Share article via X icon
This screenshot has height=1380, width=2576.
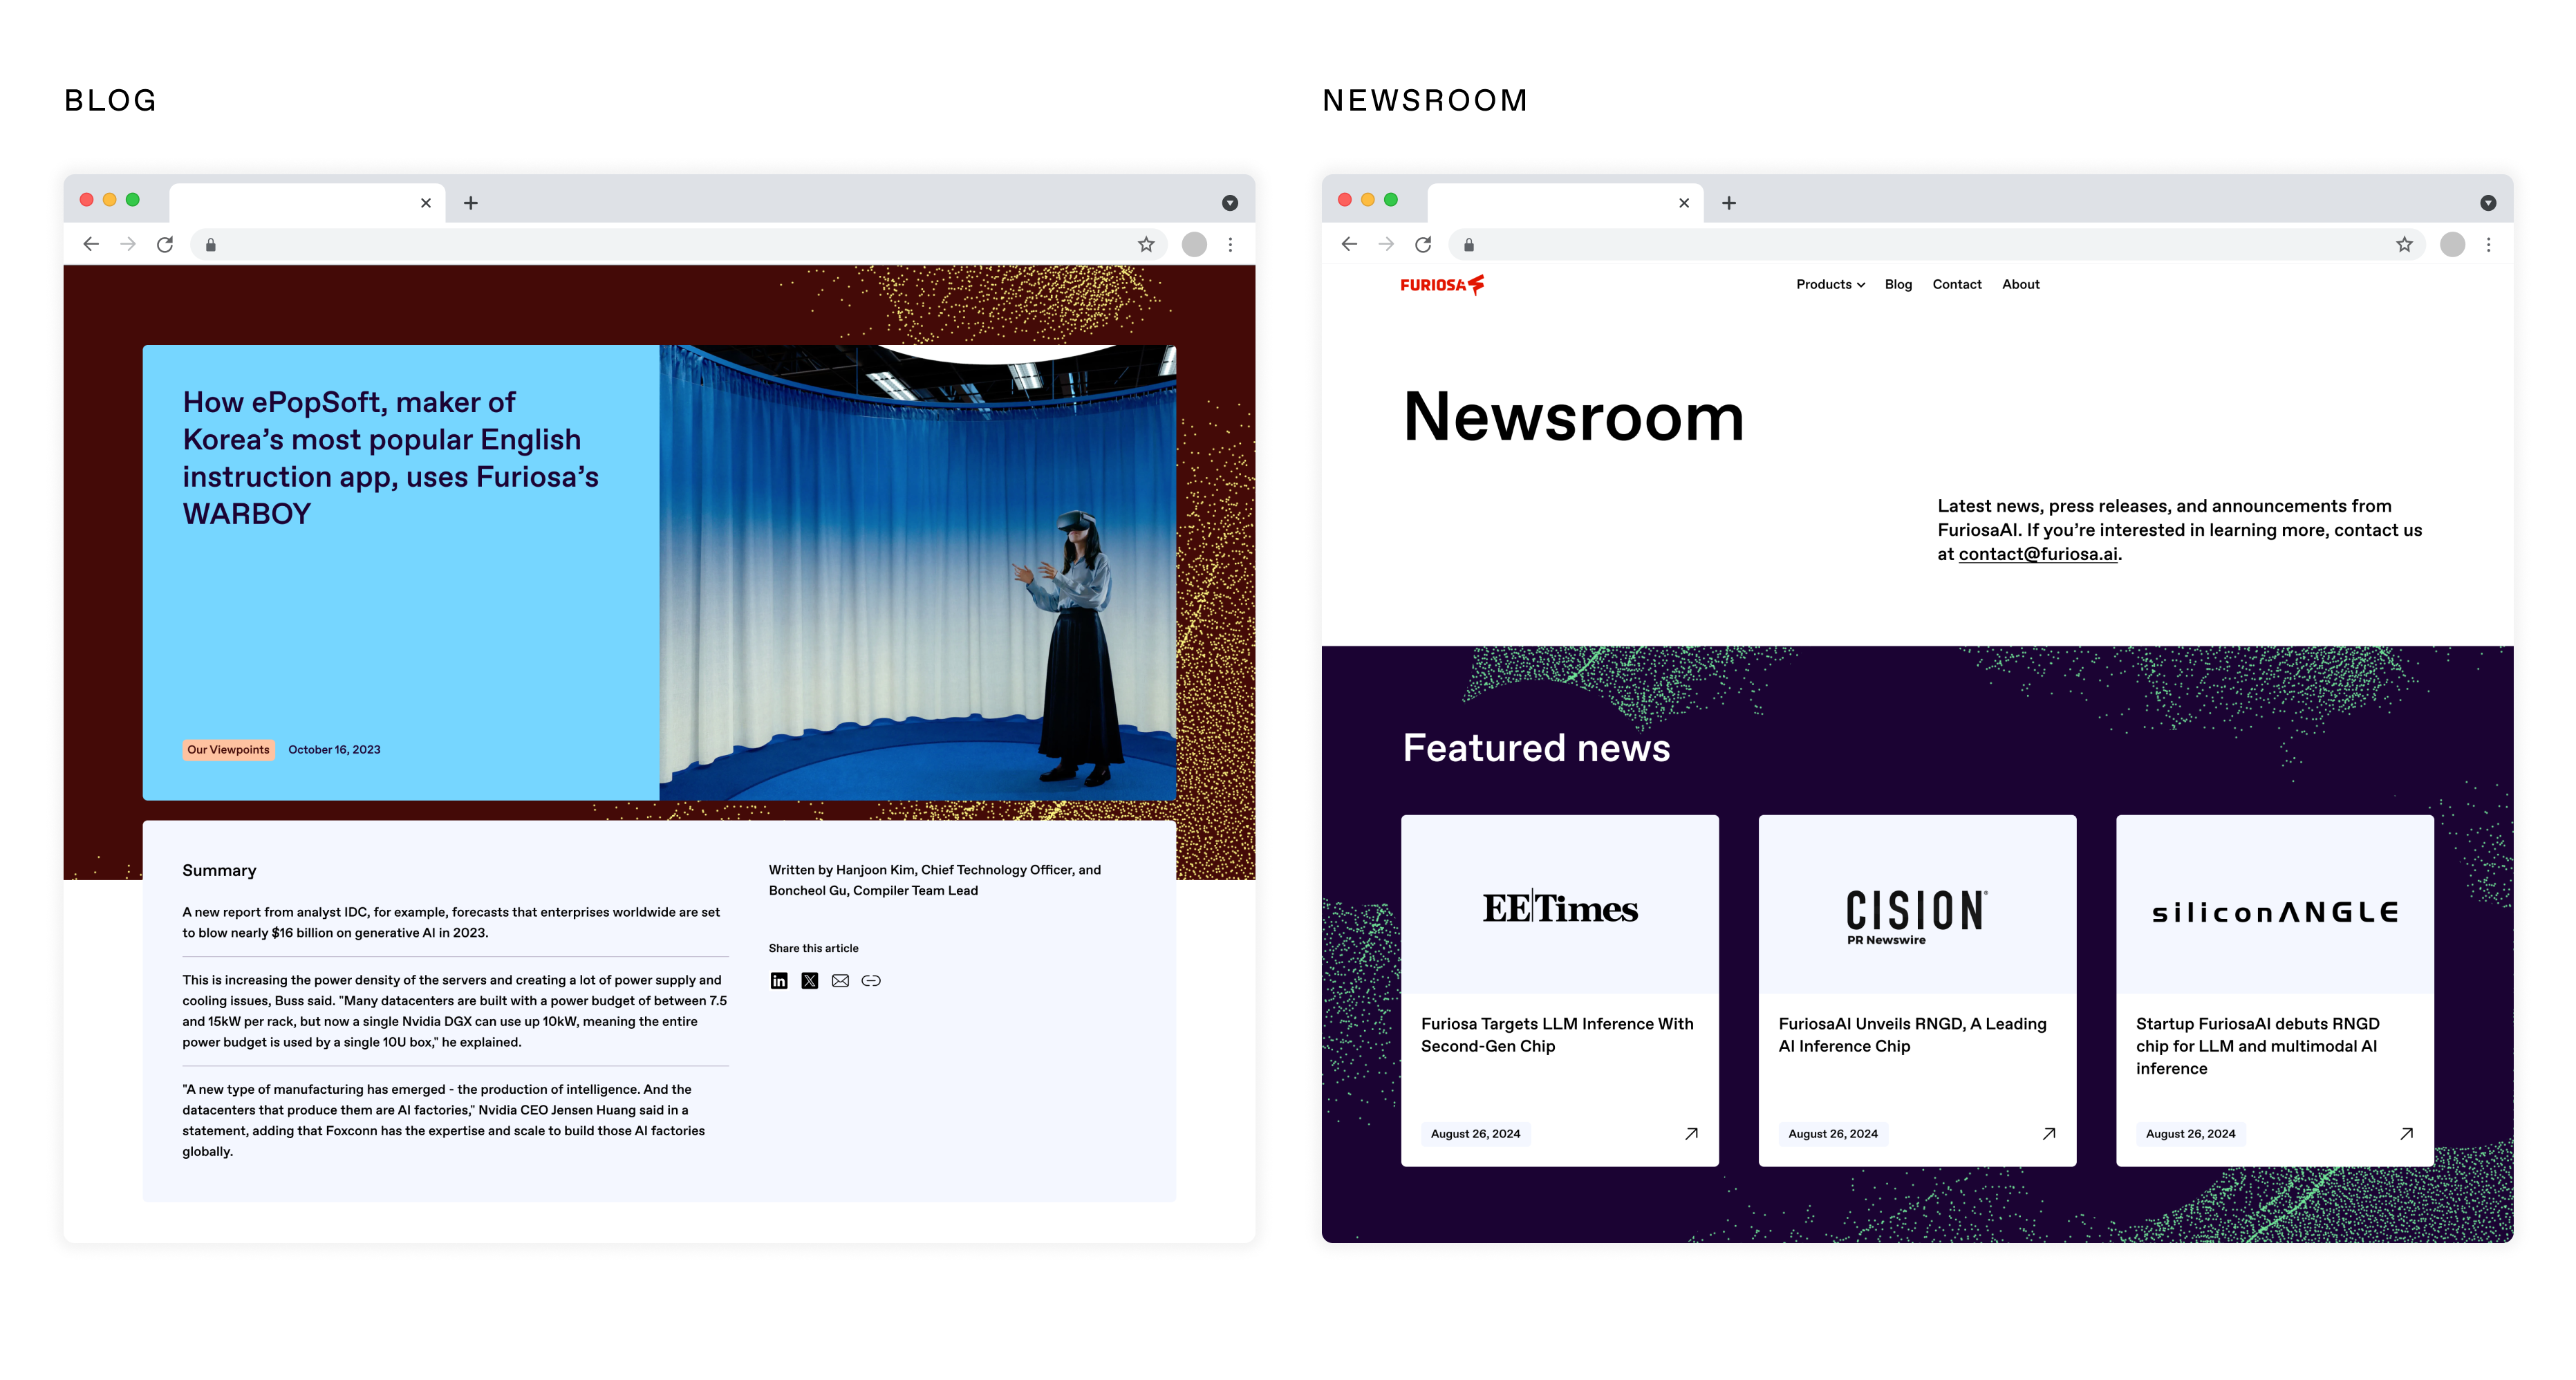pyautogui.click(x=810, y=981)
